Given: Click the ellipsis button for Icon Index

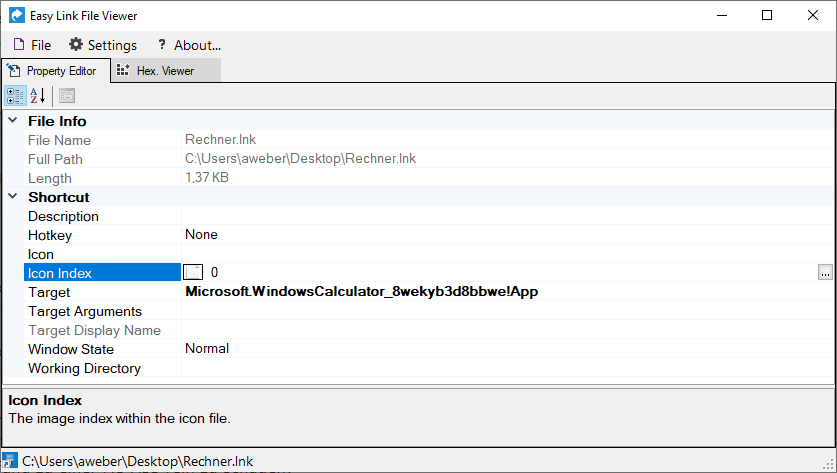Looking at the screenshot, I should coord(824,273).
